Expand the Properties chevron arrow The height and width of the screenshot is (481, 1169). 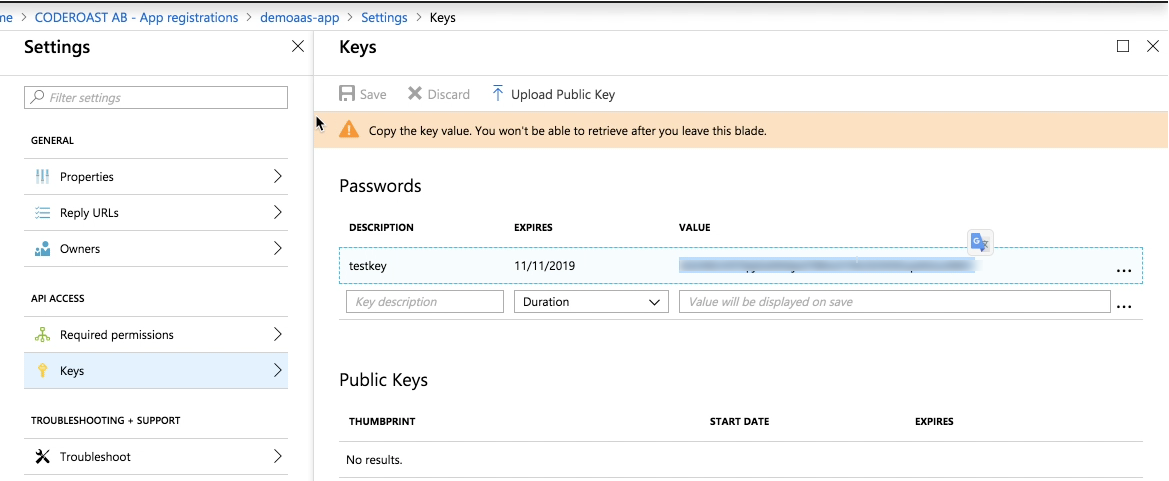277,177
